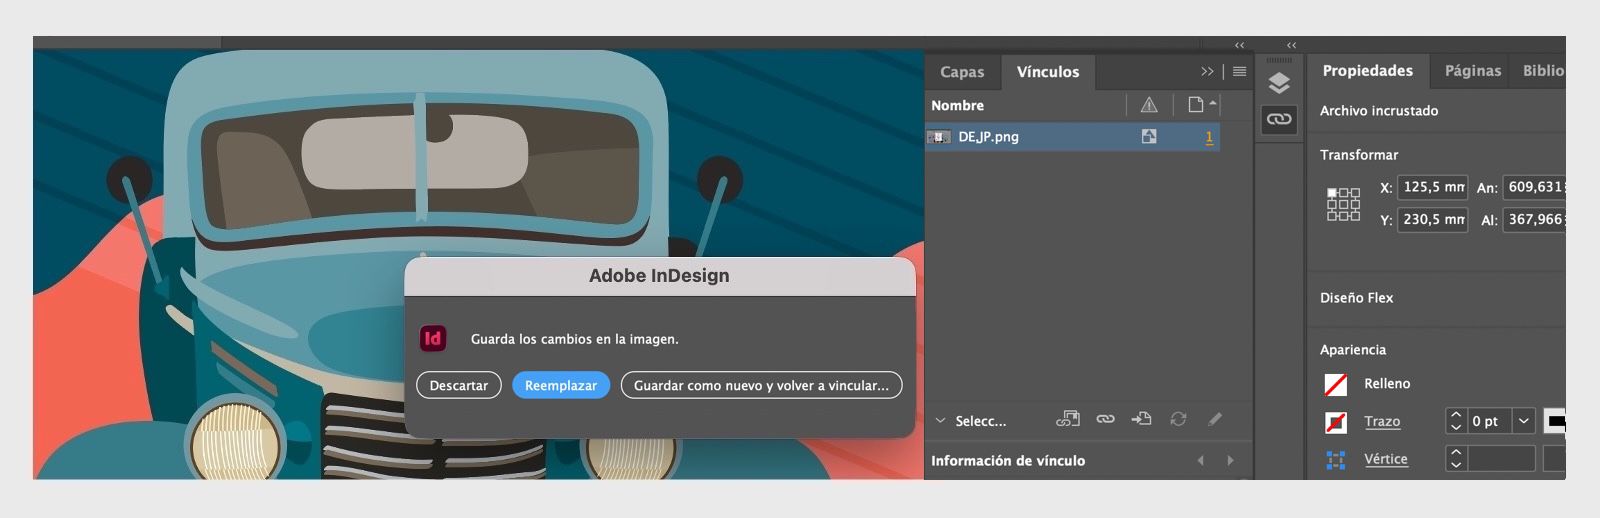
Task: Click the Diseño Flex section label
Action: coord(1356,298)
